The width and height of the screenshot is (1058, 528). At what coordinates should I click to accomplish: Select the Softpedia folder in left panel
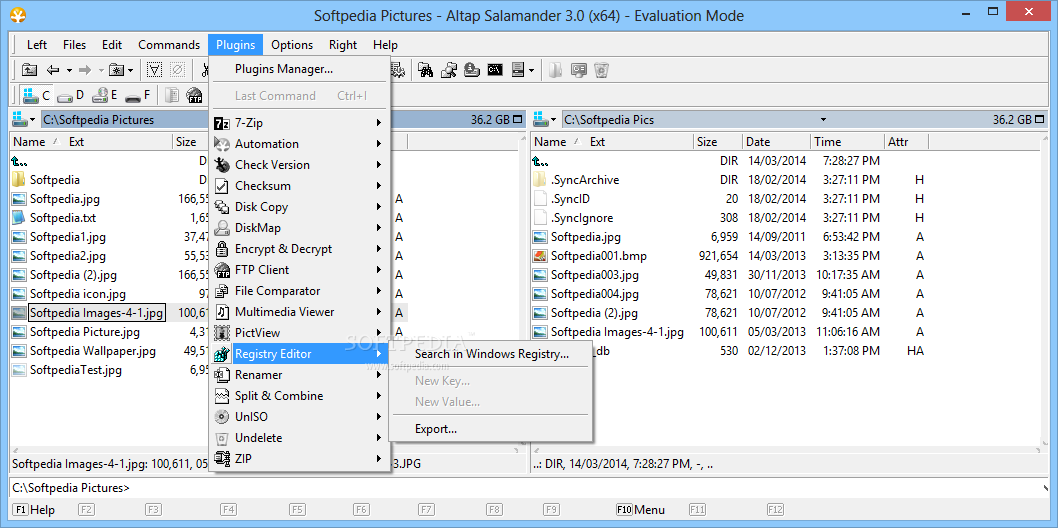(55, 180)
